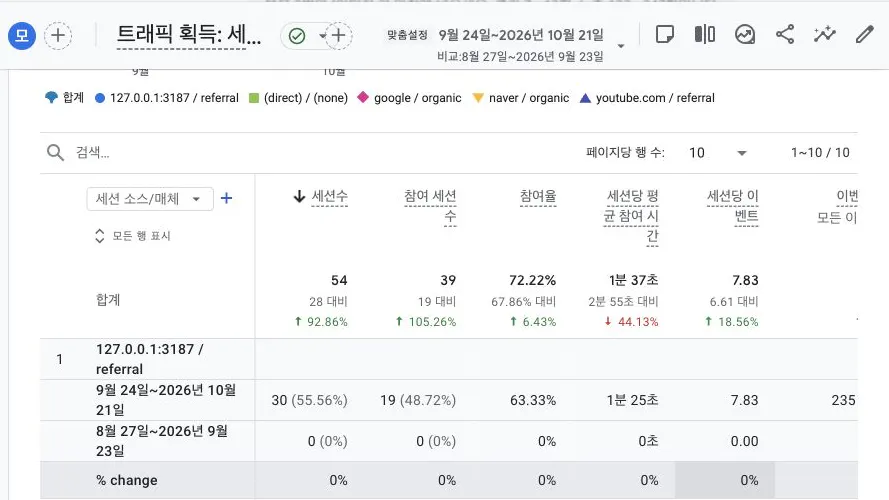Sort by 참여 세션수 column header

430,206
